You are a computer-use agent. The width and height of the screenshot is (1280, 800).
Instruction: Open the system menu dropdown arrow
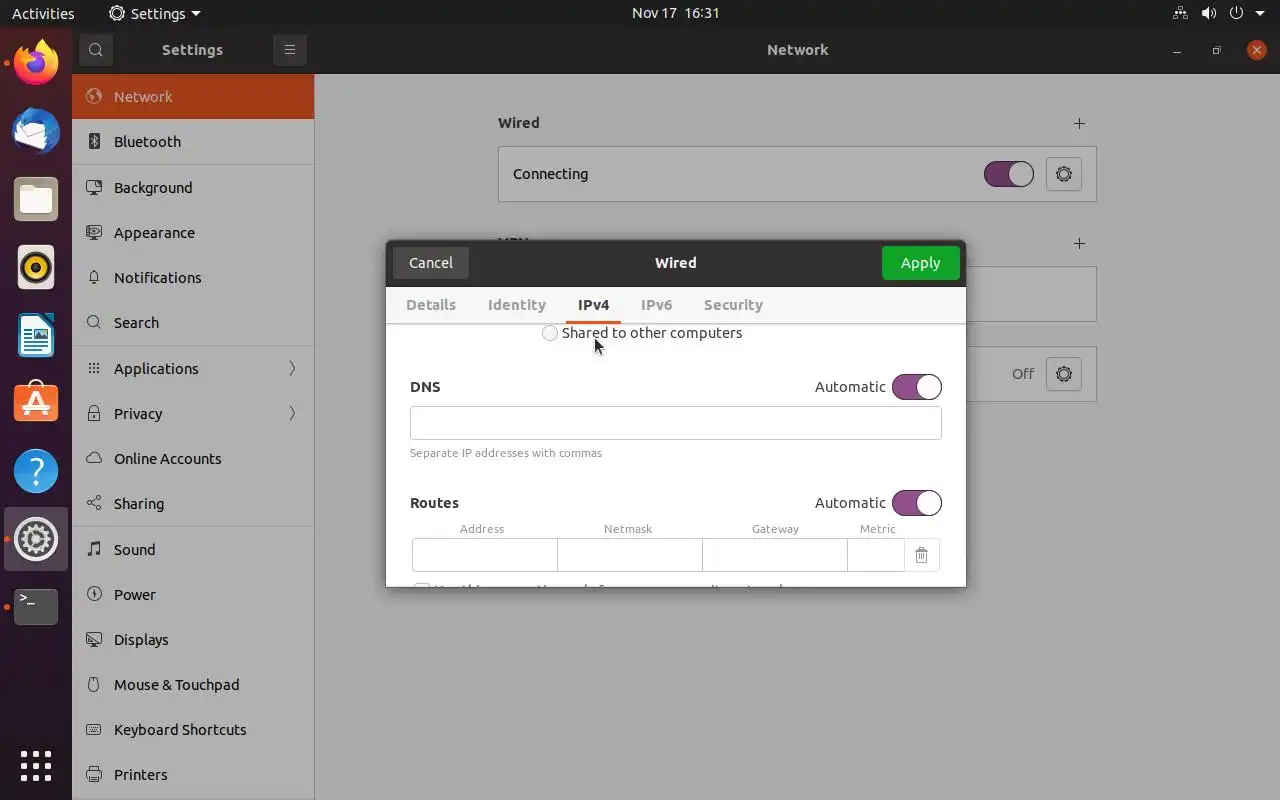1260,13
